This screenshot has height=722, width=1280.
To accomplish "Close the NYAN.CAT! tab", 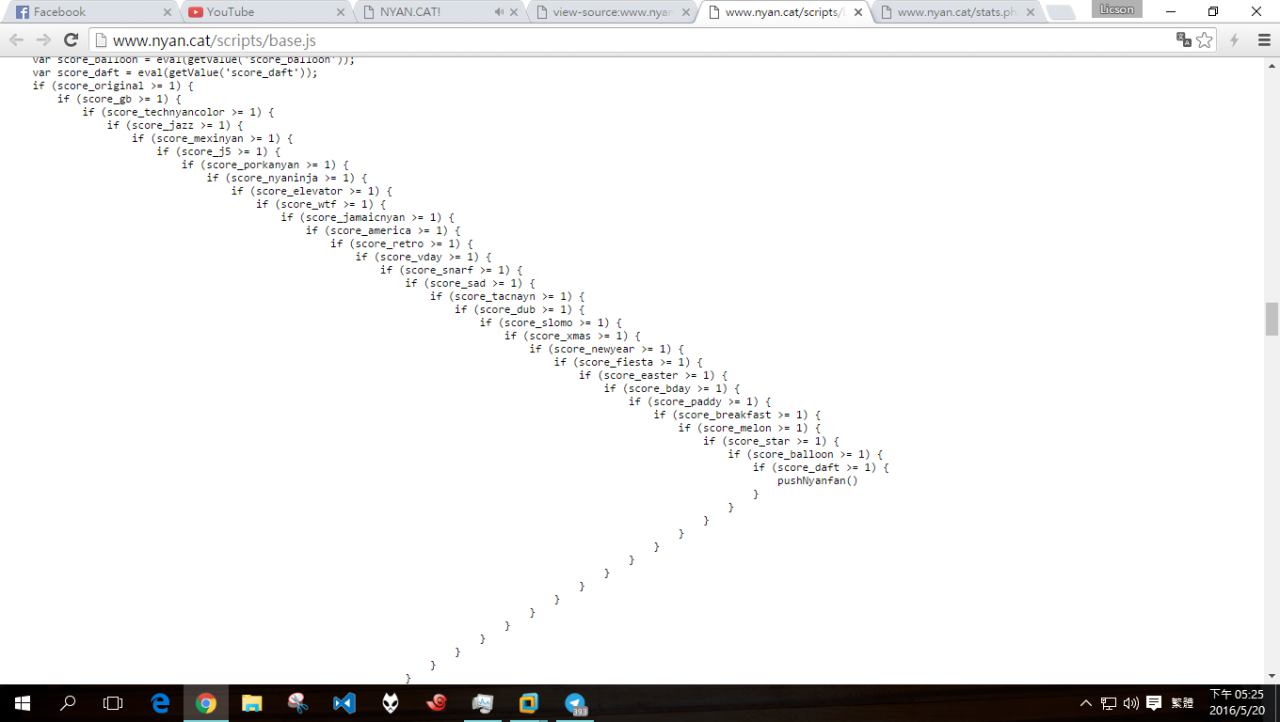I will tap(514, 12).
